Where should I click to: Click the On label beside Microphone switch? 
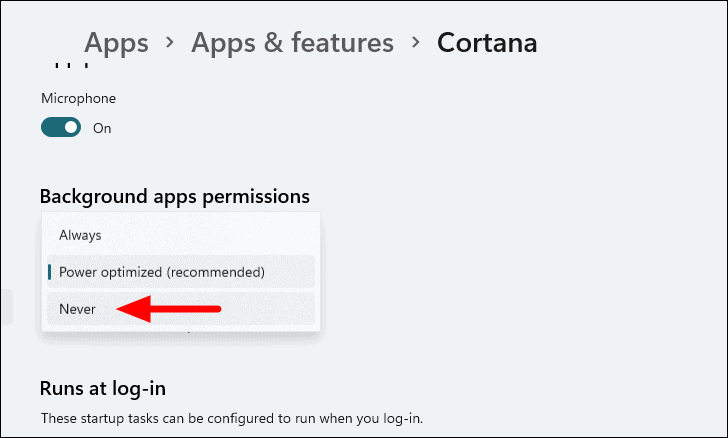[102, 128]
